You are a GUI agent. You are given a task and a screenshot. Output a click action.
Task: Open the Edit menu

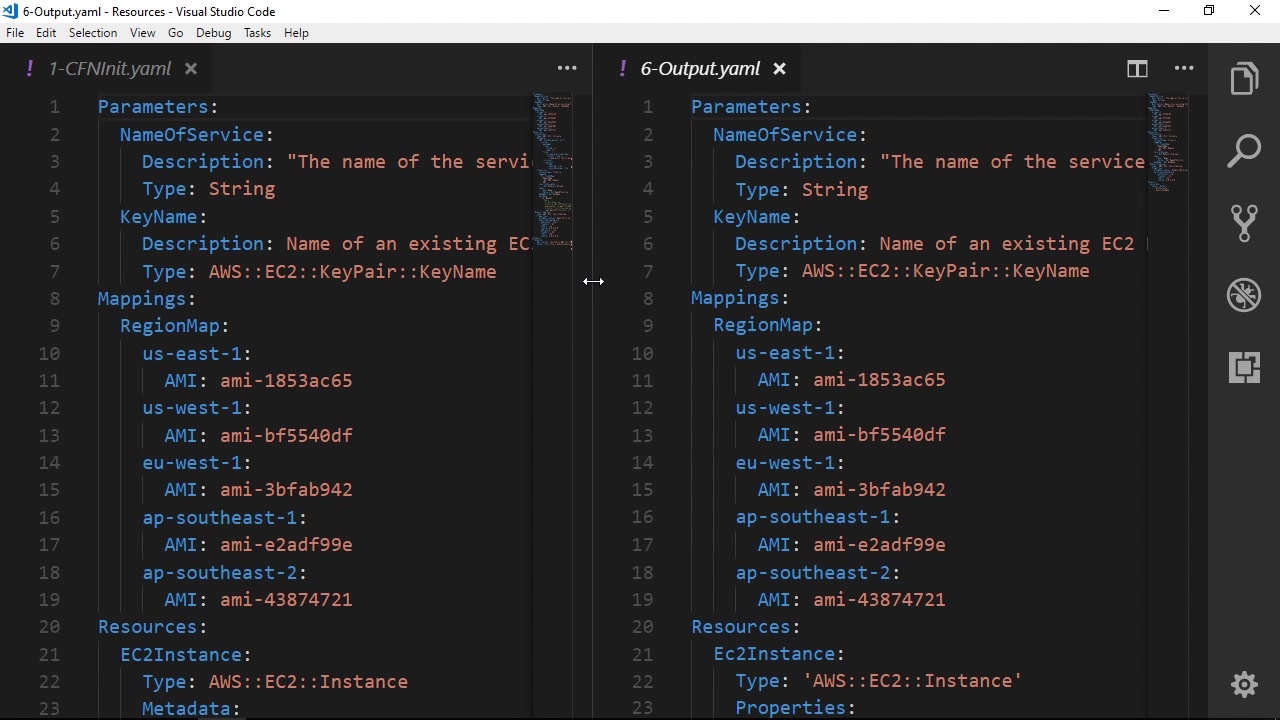pyautogui.click(x=46, y=33)
